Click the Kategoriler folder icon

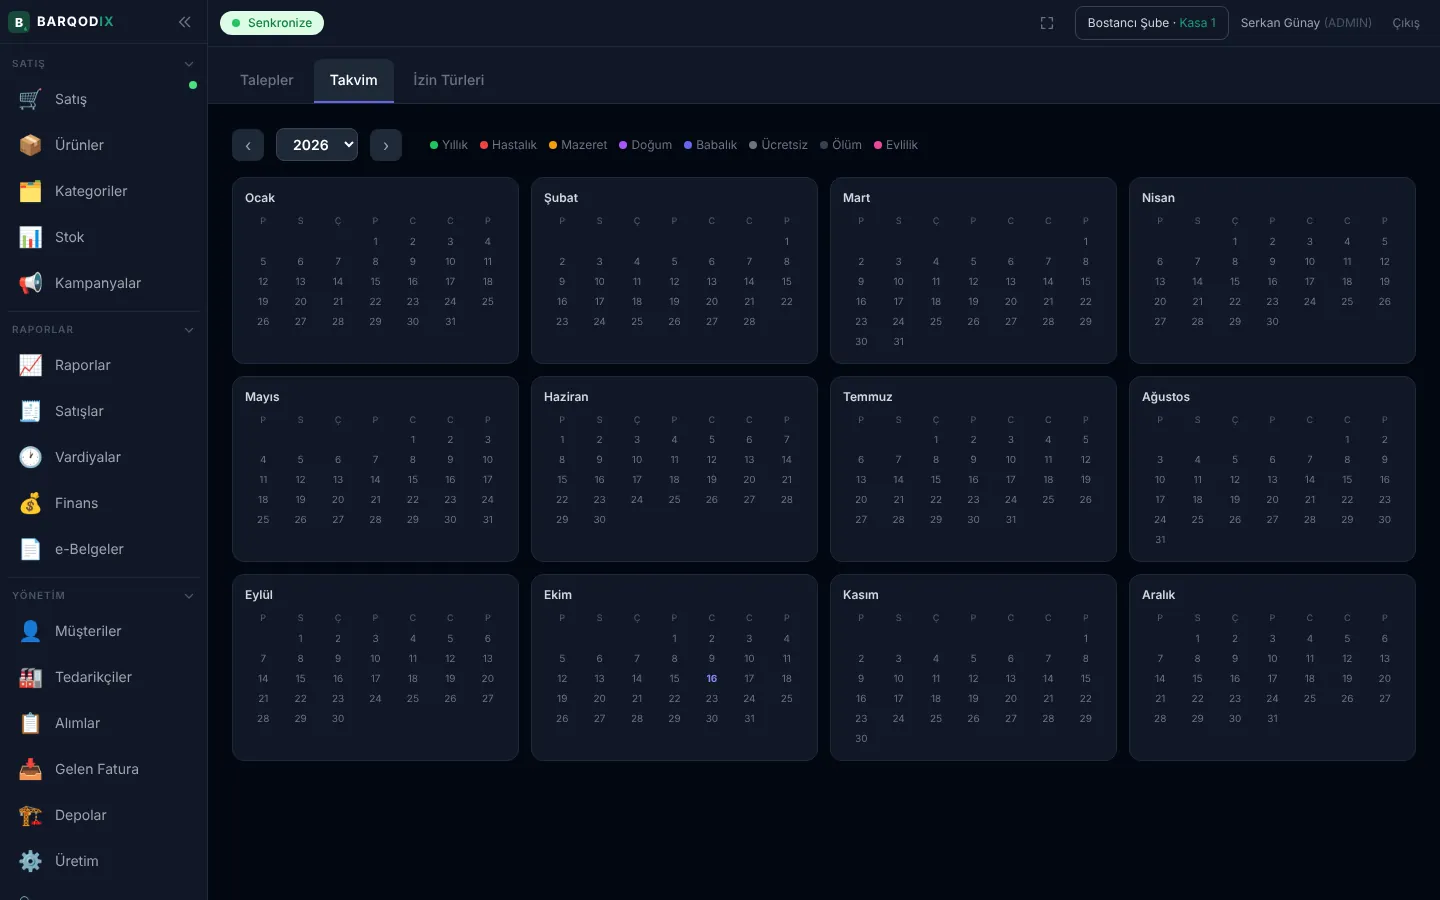click(30, 191)
